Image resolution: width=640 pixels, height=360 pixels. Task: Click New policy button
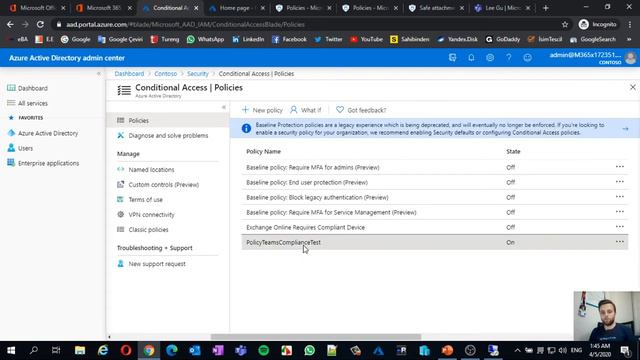262,110
